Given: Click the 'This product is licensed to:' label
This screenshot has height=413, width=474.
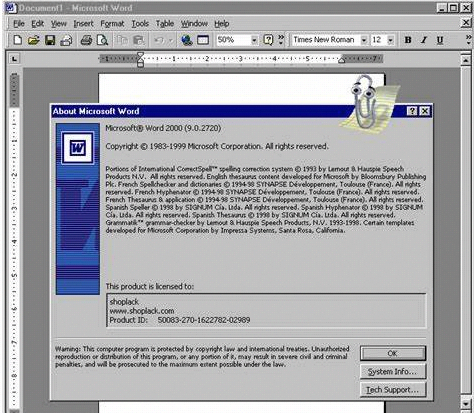Looking at the screenshot, I should pyautogui.click(x=150, y=286).
